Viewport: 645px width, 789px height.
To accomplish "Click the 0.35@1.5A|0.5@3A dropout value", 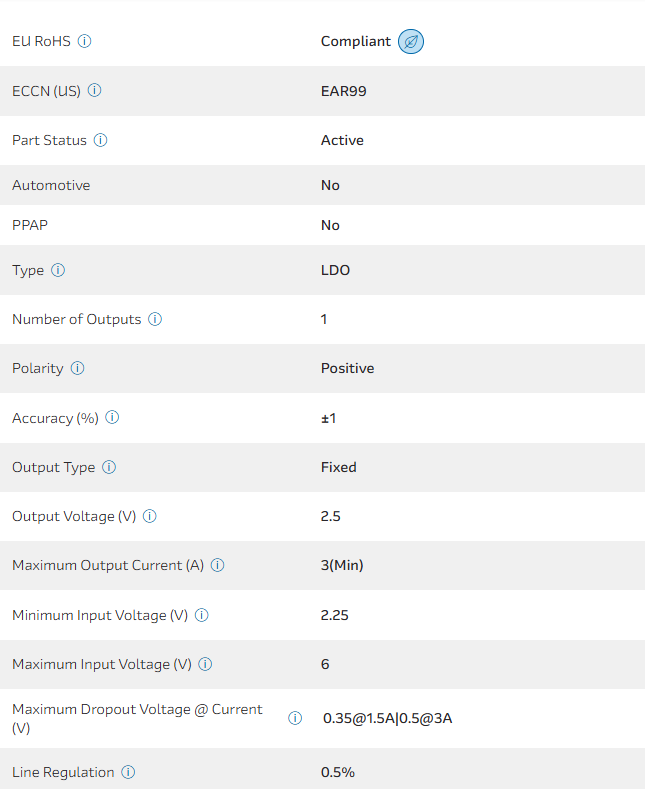I will pos(387,718).
